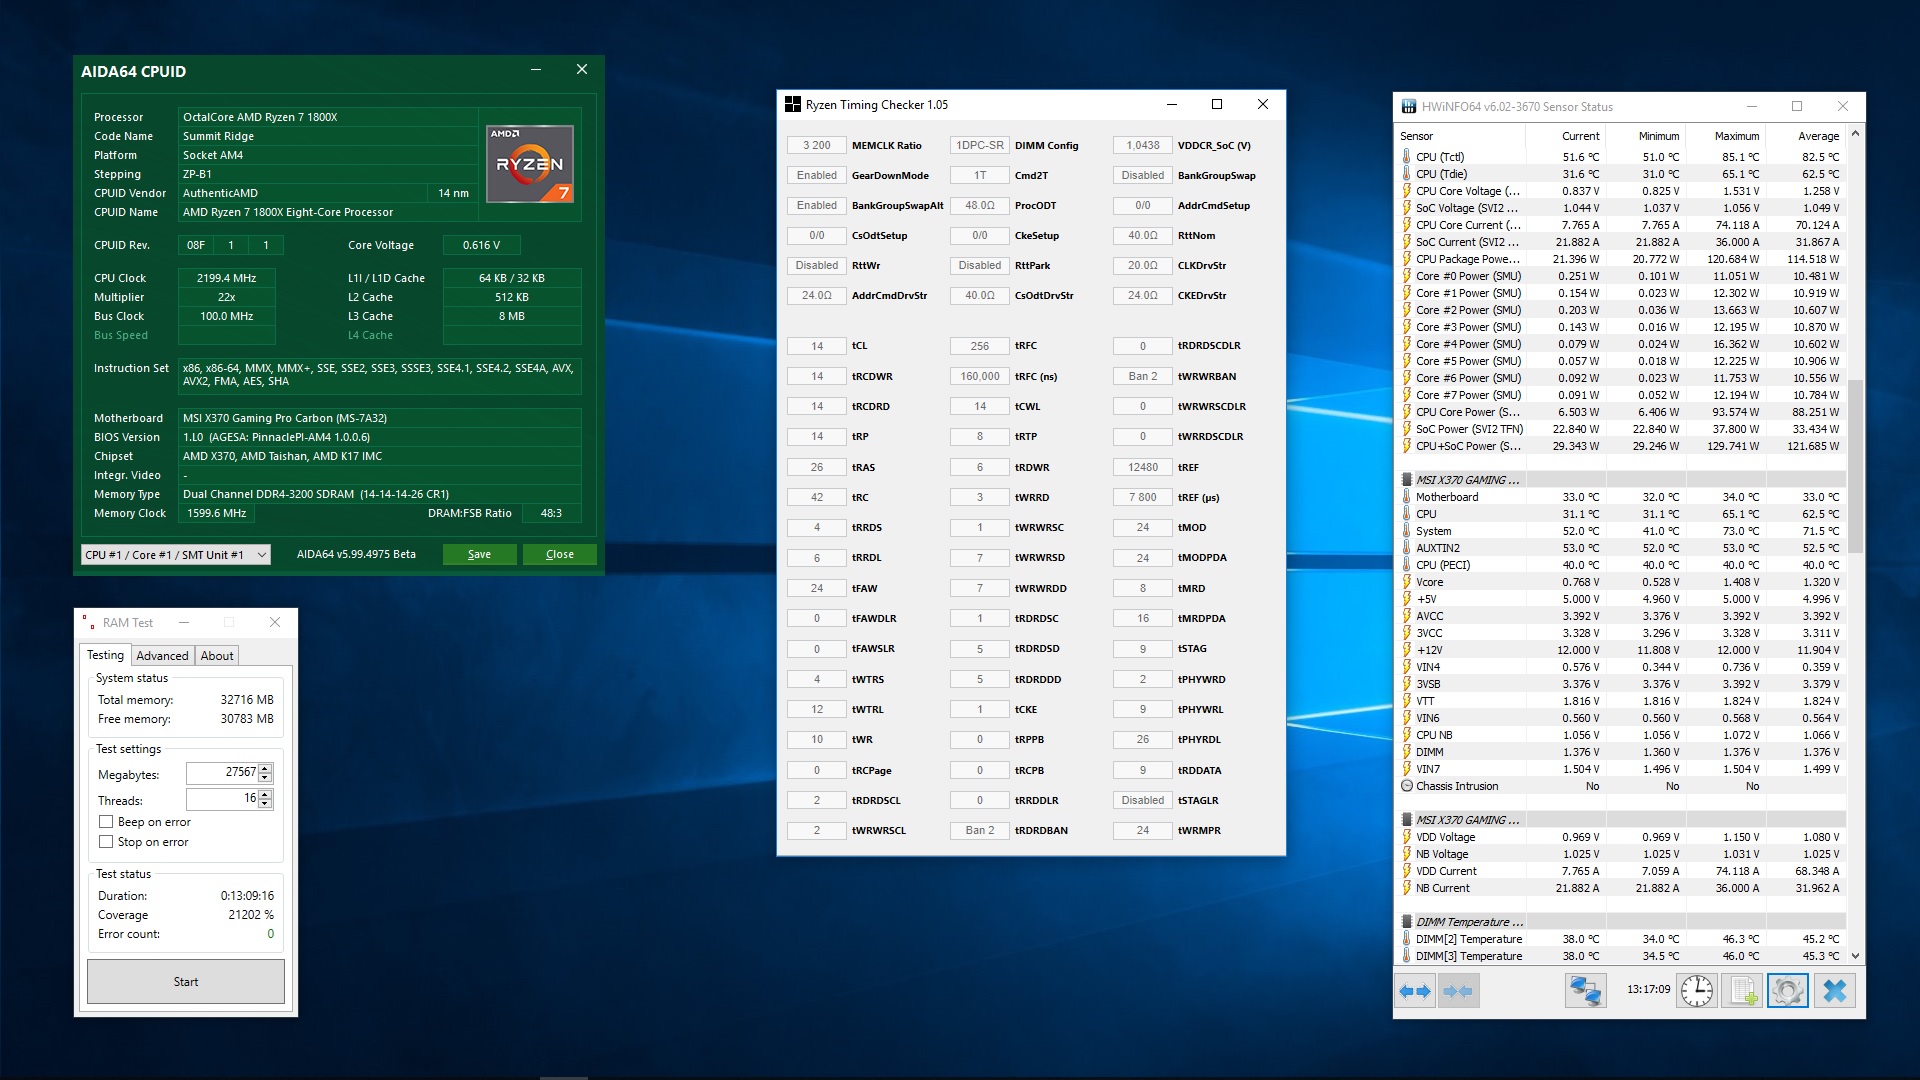Enable Stop on error checkbox

click(106, 842)
